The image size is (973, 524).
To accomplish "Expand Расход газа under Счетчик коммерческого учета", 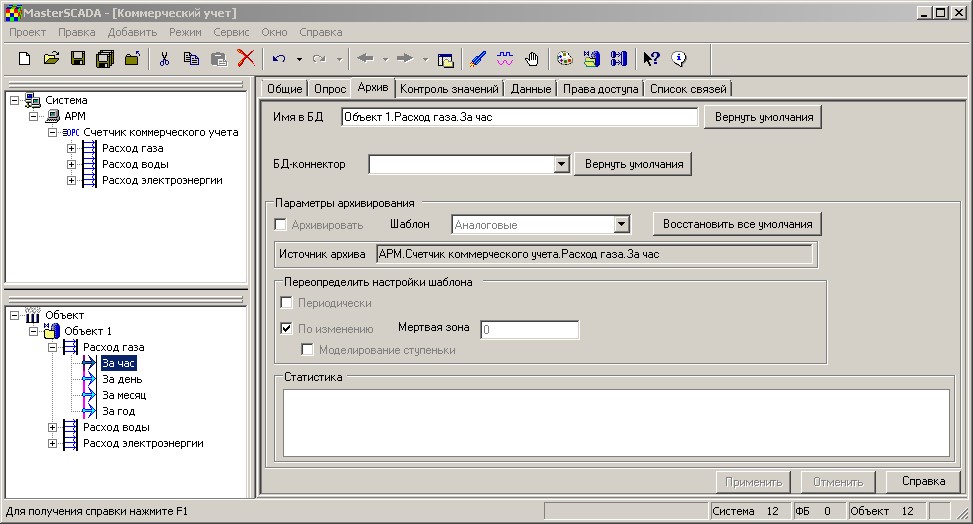I will (x=71, y=148).
